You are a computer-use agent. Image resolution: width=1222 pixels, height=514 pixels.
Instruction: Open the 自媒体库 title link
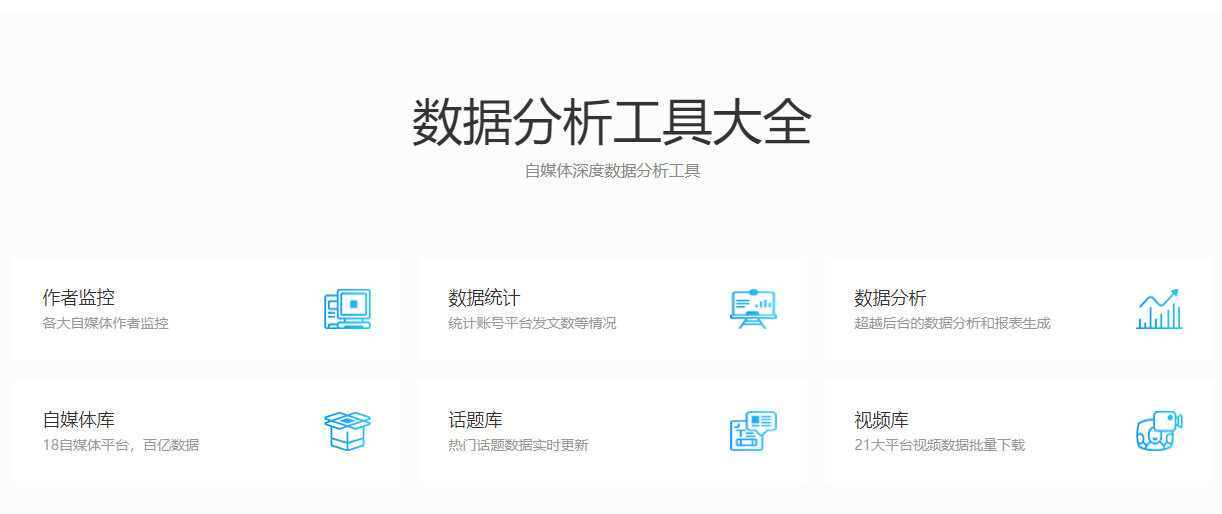pyautogui.click(x=78, y=420)
